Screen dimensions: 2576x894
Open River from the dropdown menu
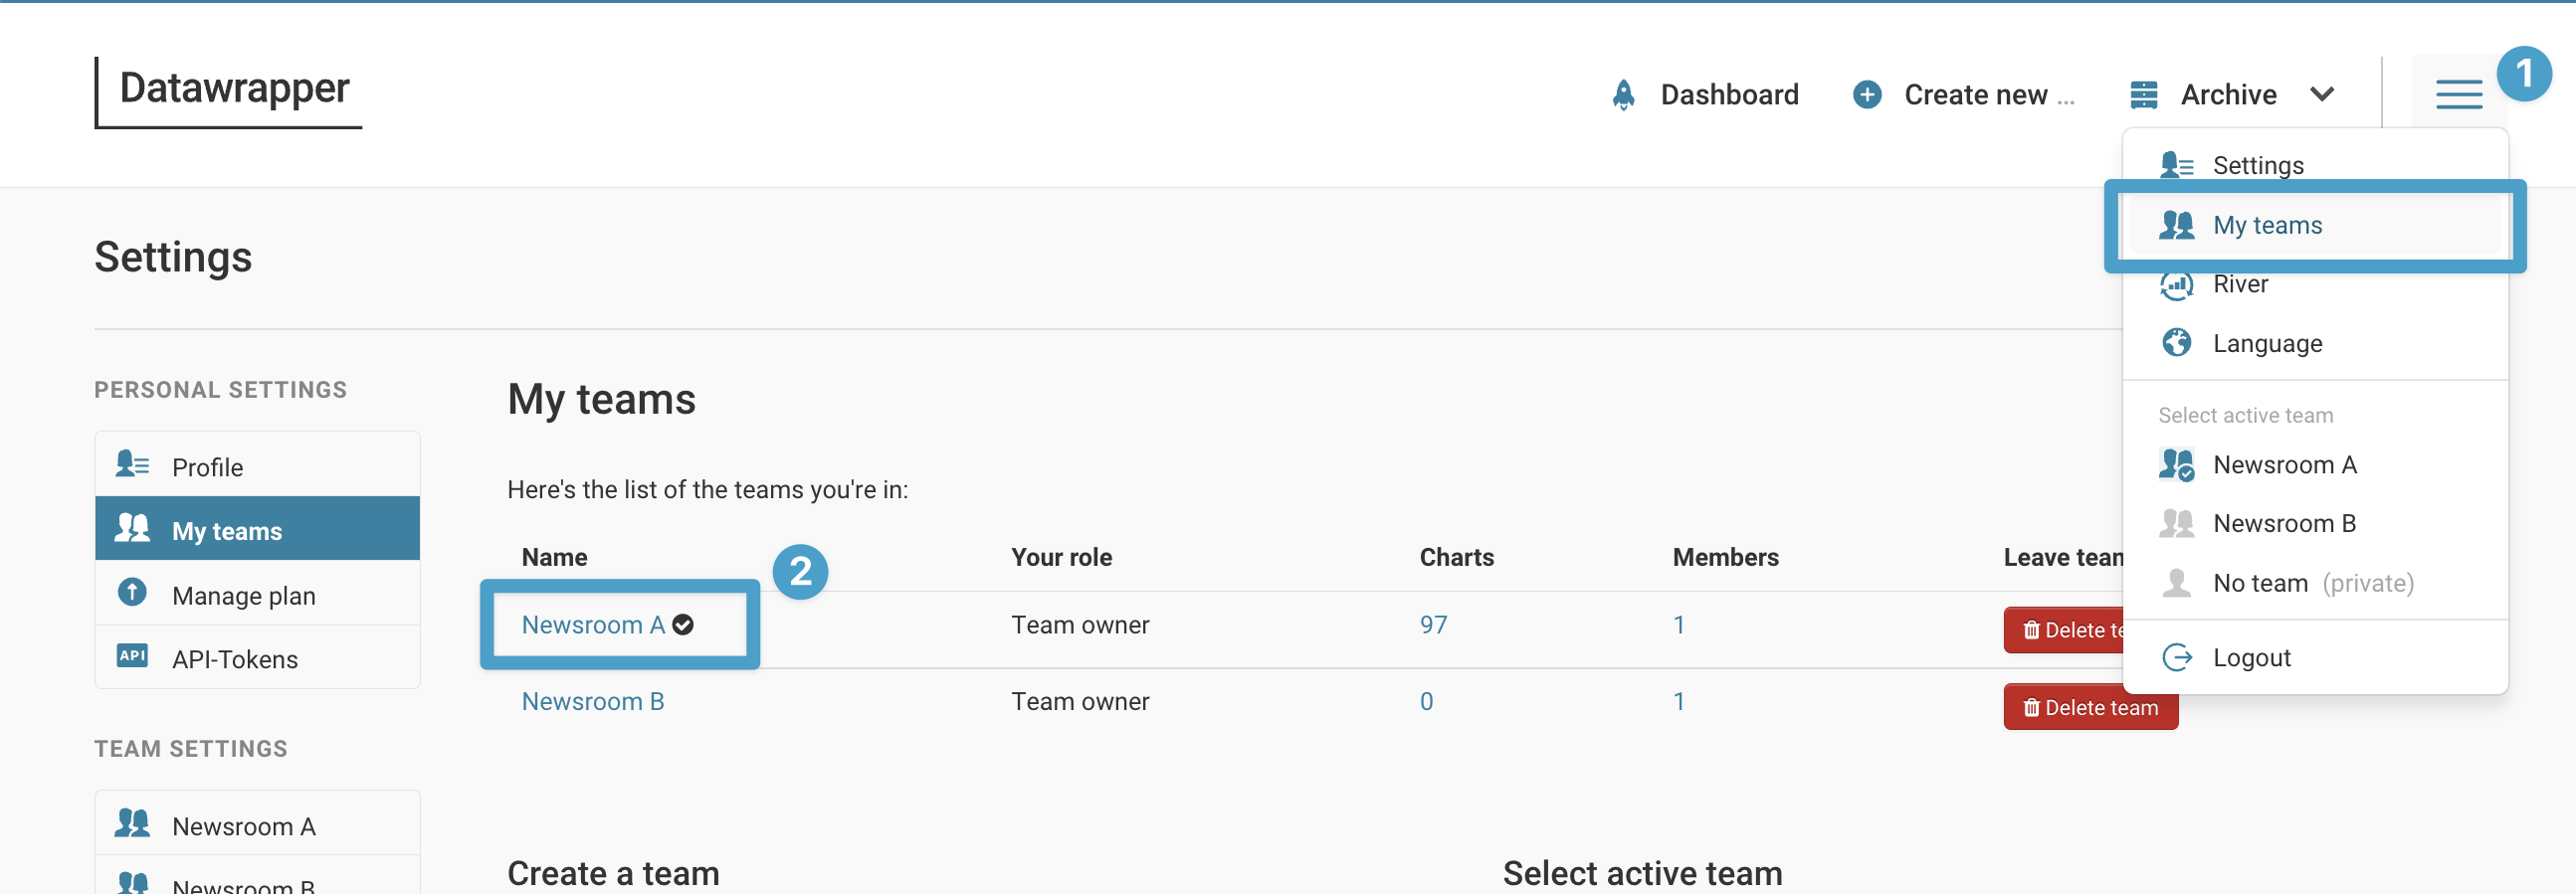(x=2240, y=284)
